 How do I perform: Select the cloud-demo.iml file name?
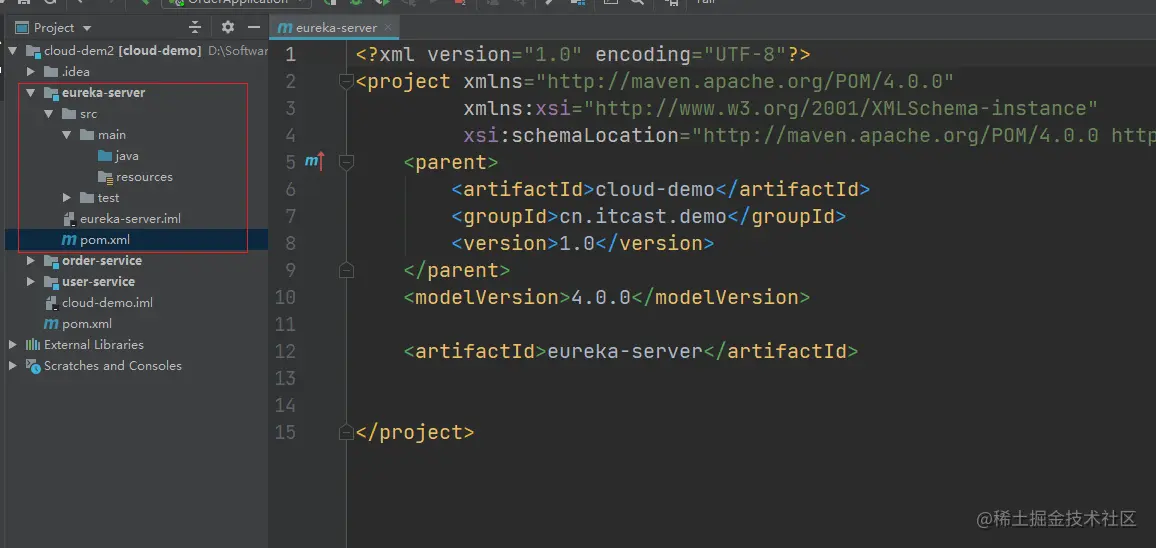coord(108,302)
